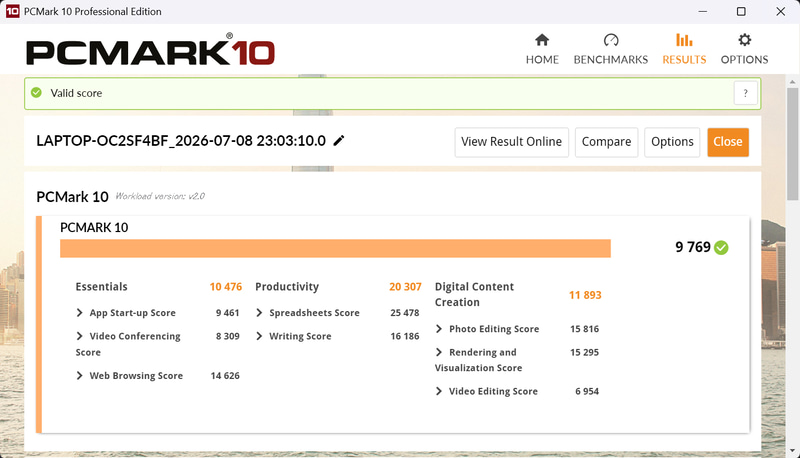
Task: Click the value 8 309
Action: tap(228, 336)
